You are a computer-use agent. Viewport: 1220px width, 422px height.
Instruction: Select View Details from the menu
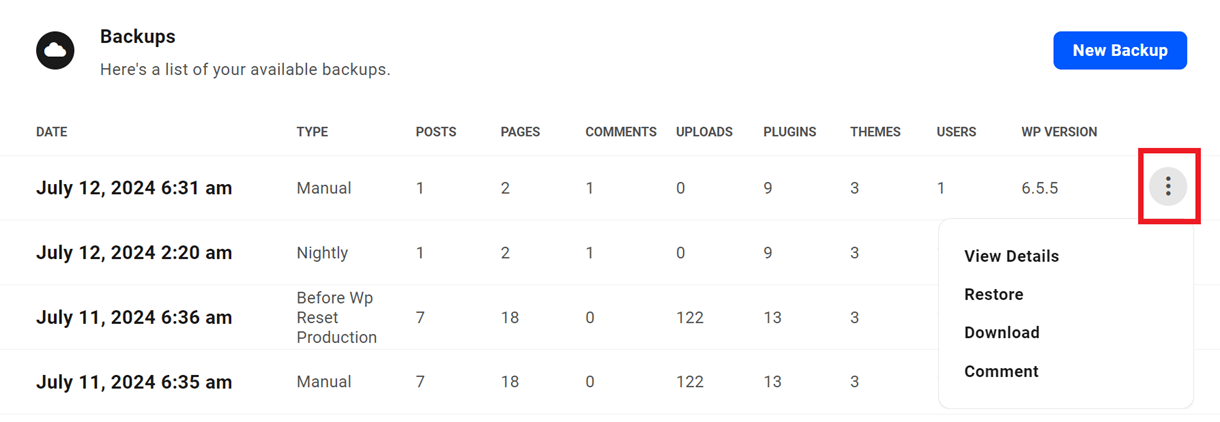pos(1011,256)
